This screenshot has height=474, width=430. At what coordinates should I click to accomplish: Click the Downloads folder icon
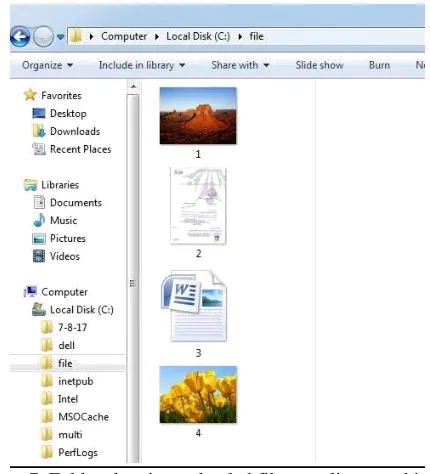tap(39, 131)
